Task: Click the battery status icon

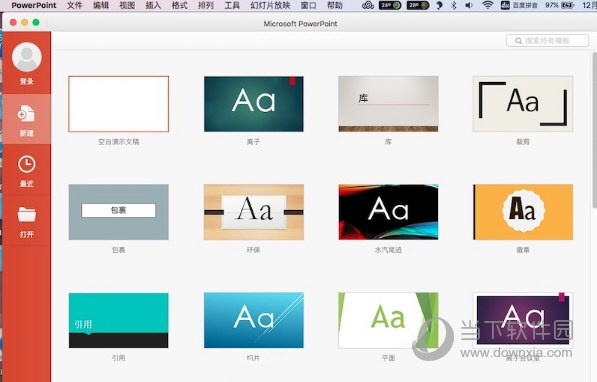Action: 568,5
